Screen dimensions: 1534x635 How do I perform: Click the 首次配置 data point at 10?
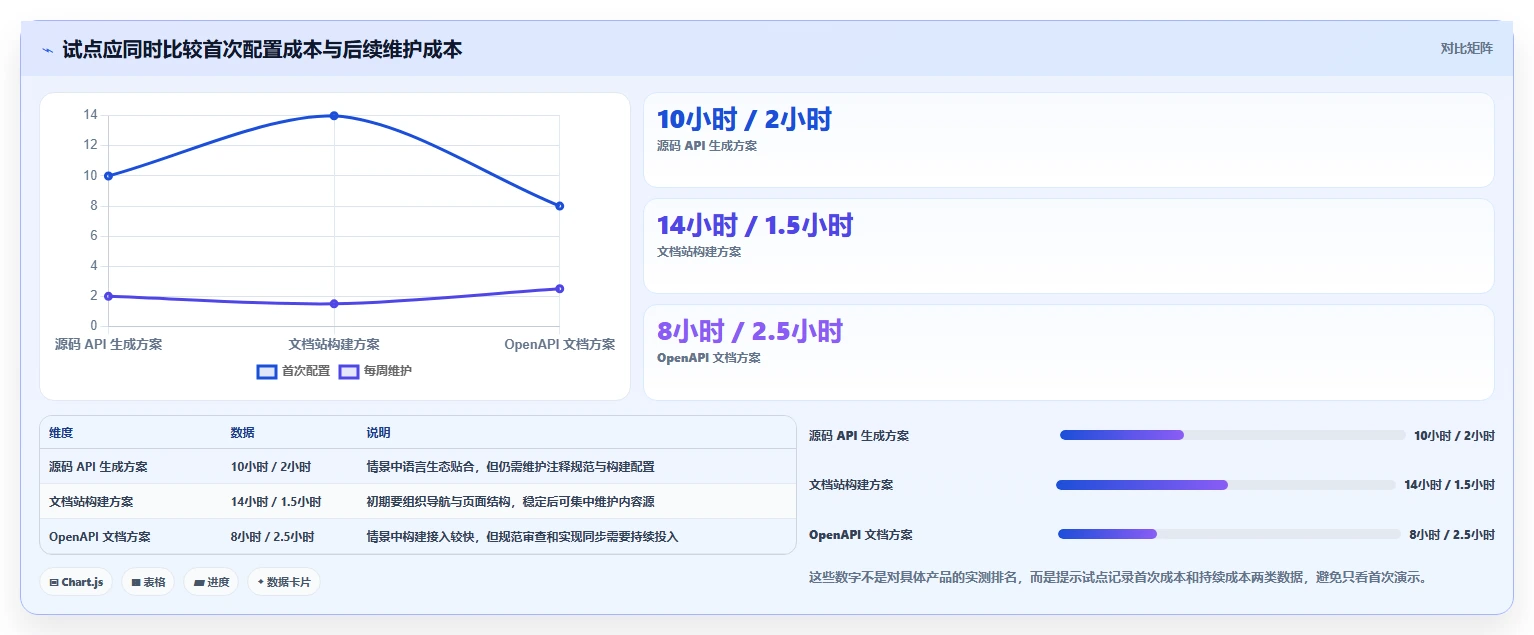coord(108,176)
